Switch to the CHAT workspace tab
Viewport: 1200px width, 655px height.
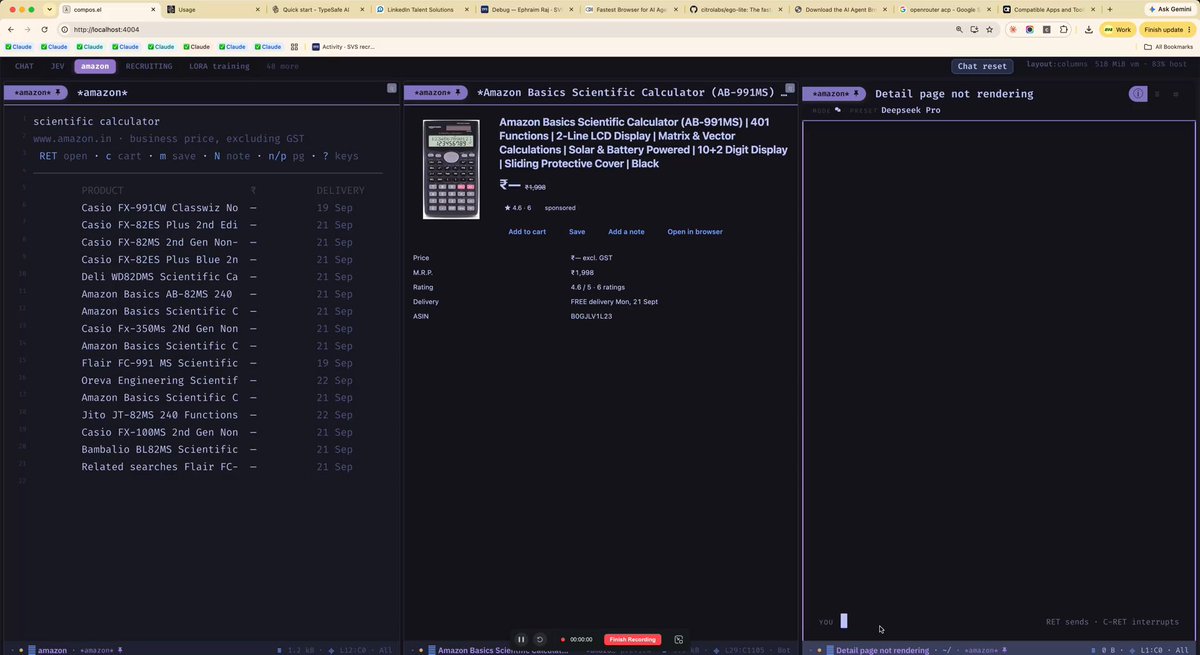click(24, 66)
